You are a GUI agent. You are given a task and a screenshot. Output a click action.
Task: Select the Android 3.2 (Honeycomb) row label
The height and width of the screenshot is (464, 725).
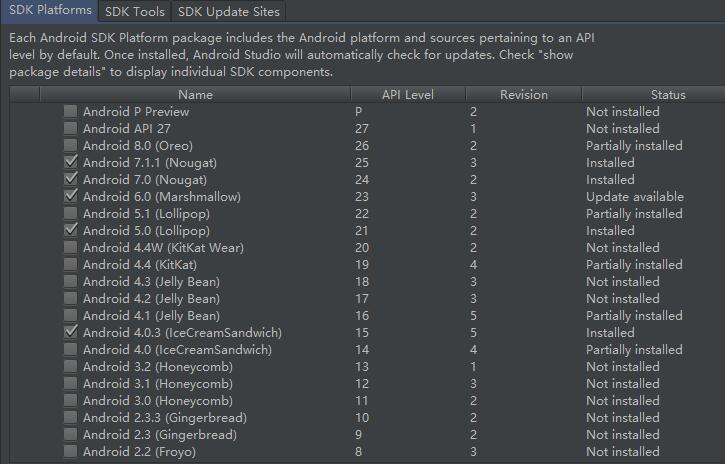158,367
